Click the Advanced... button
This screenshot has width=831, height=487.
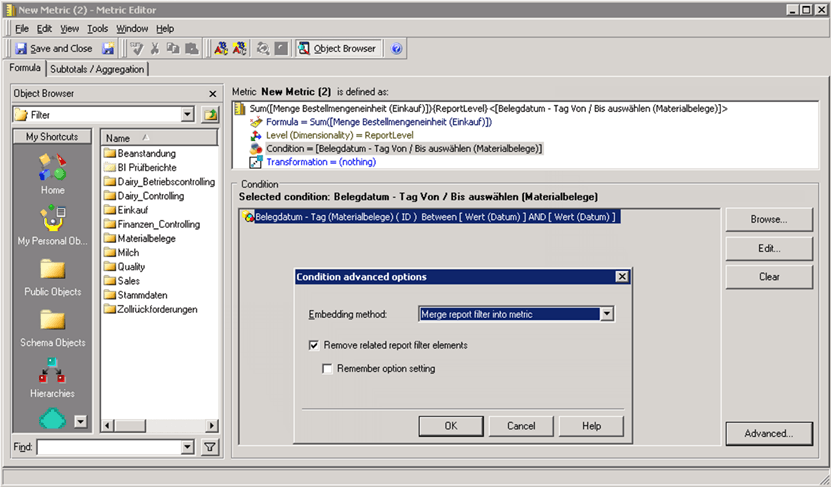pyautogui.click(x=768, y=433)
